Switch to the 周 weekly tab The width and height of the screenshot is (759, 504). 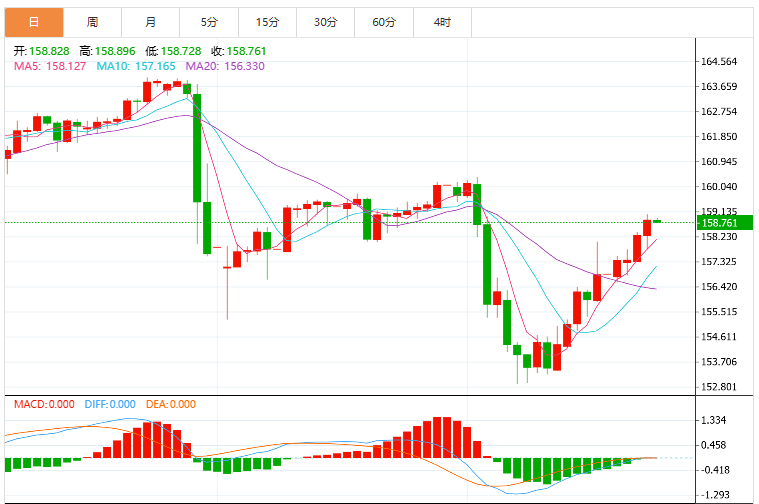[x=92, y=22]
